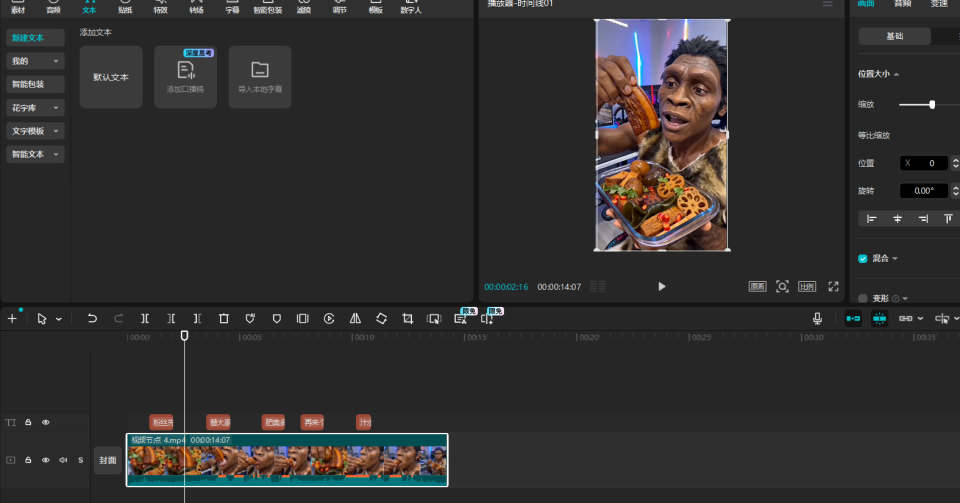Click the crop tool icon
This screenshot has width=960, height=503.
pos(407,318)
